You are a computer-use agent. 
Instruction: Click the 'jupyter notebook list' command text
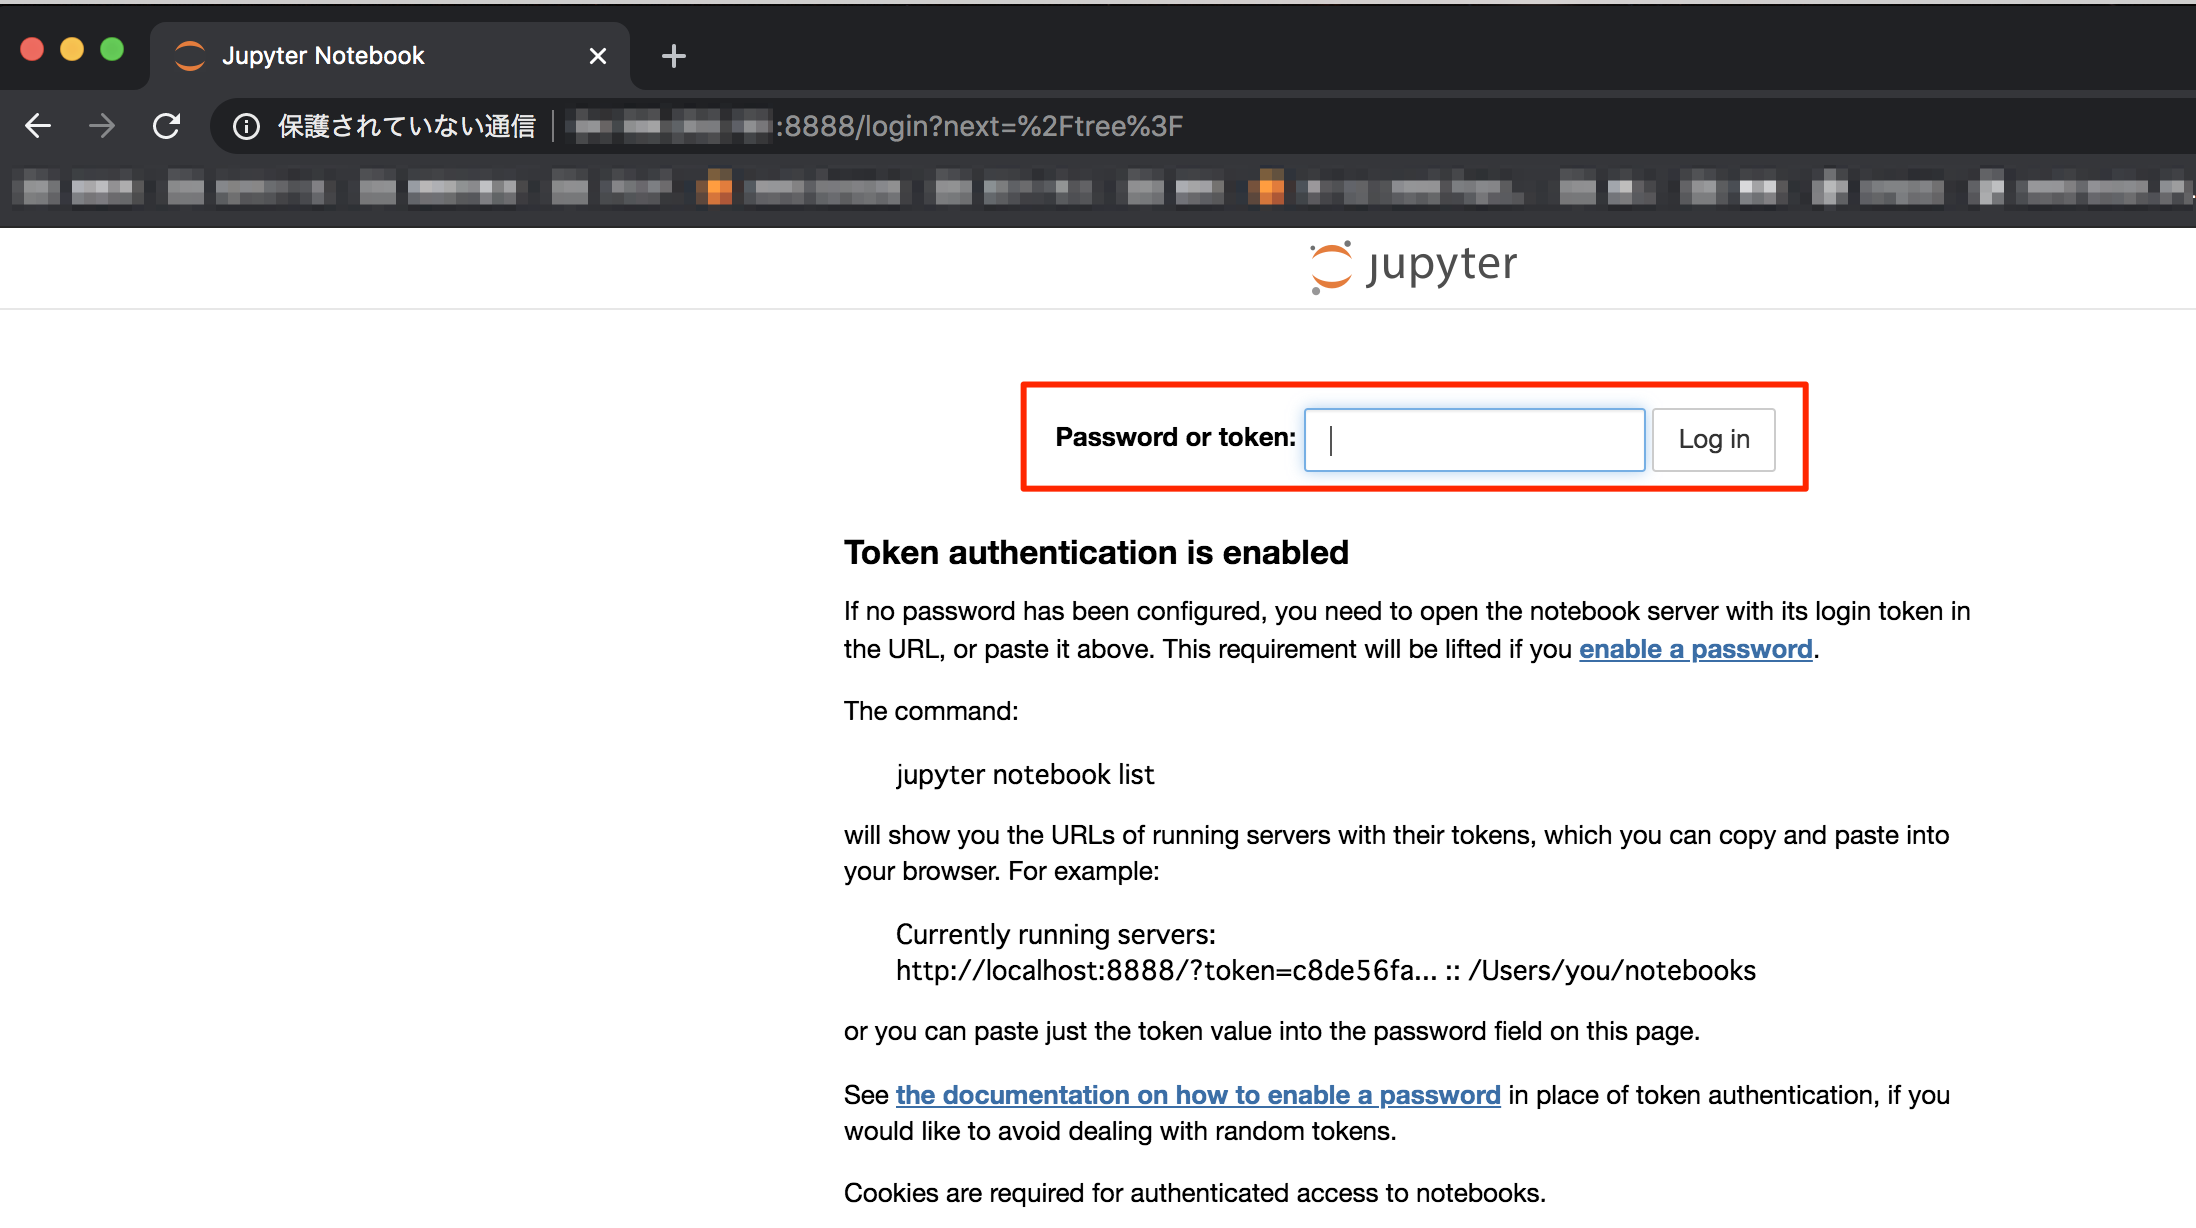tap(1025, 775)
